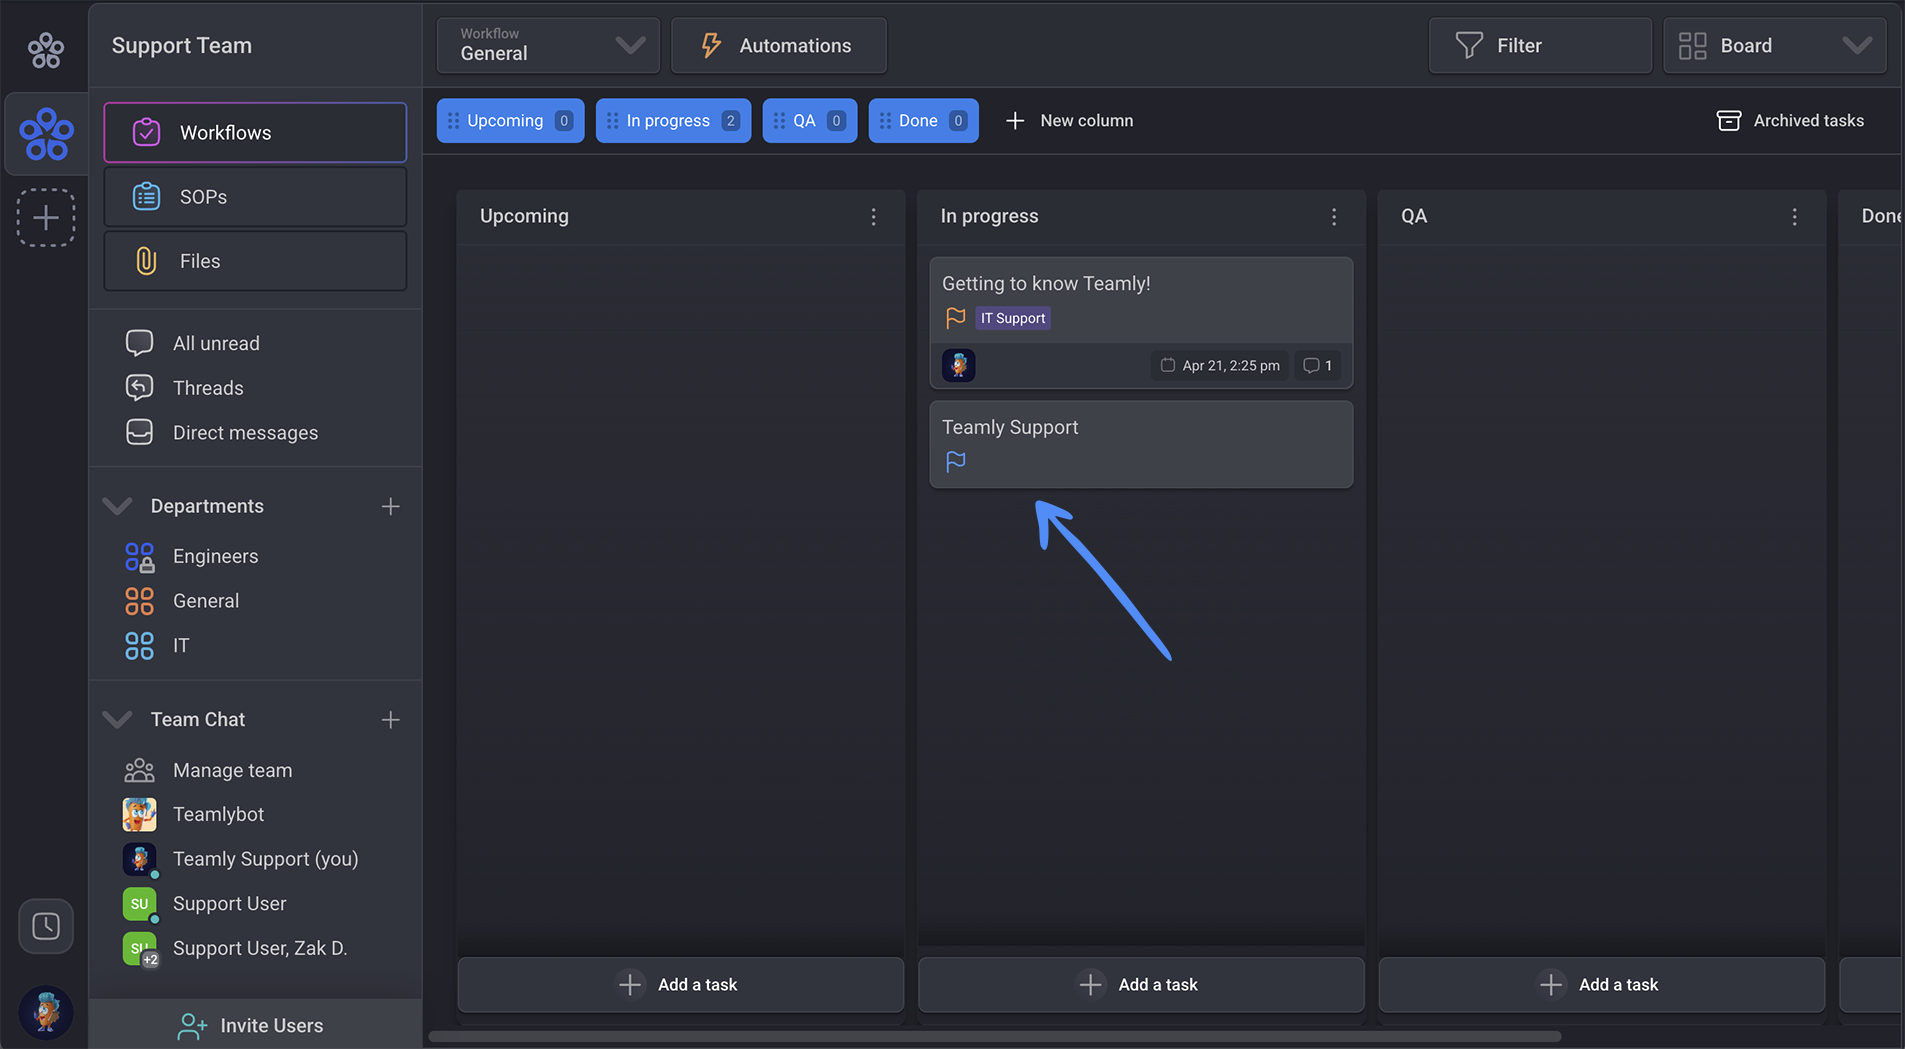
Task: Open the In progress column three-dot menu
Action: click(1334, 217)
